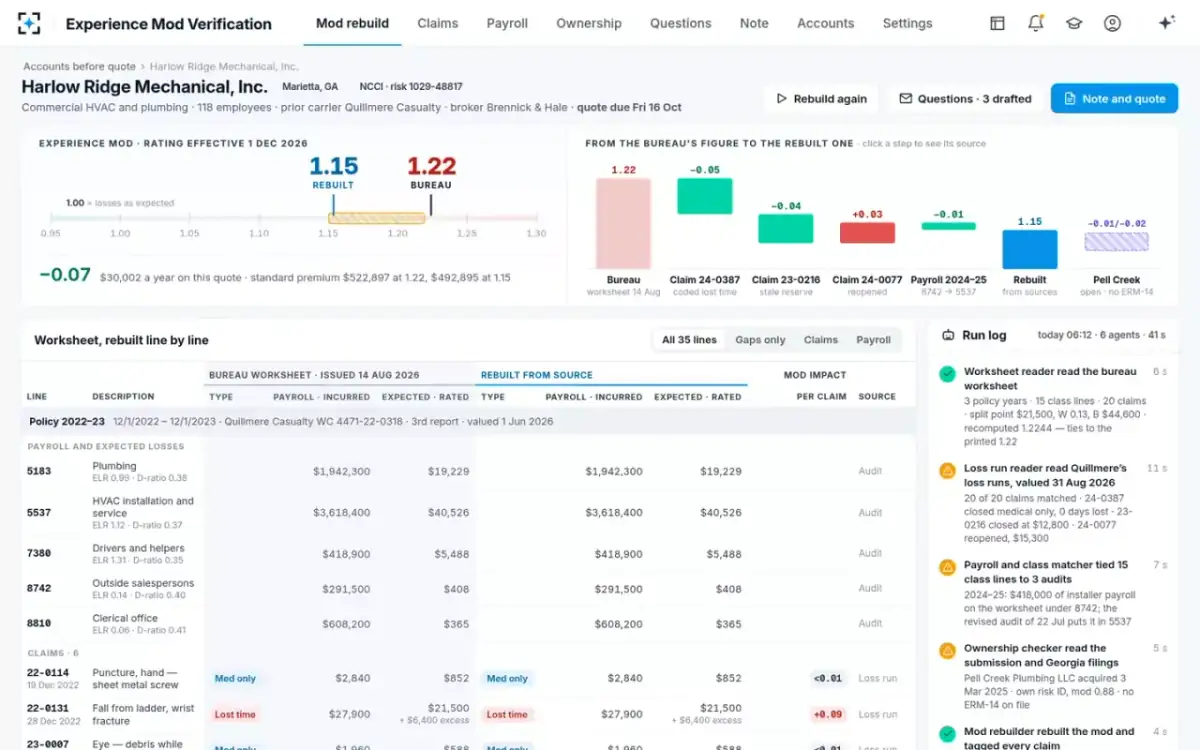This screenshot has width=1200, height=750.
Task: Click the graduation cap learning icon
Action: pyautogui.click(x=1074, y=23)
